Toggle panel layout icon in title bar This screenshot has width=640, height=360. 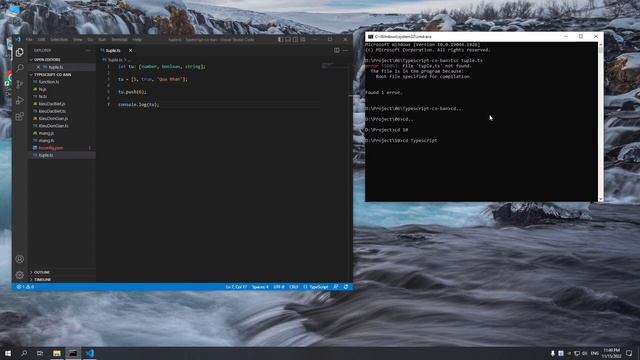click(x=288, y=40)
